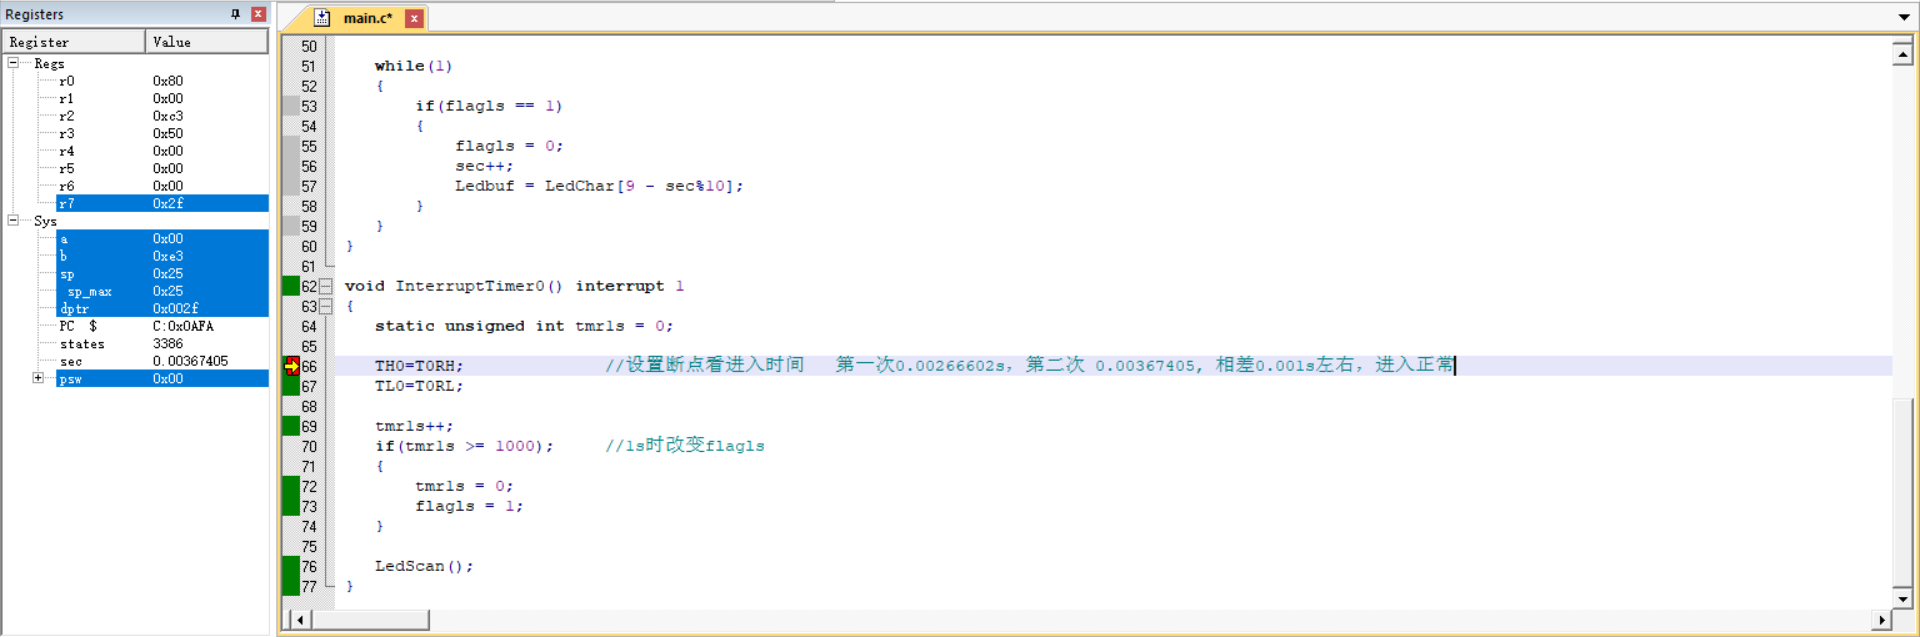
Task: Select the r4 register row
Action: (162, 151)
